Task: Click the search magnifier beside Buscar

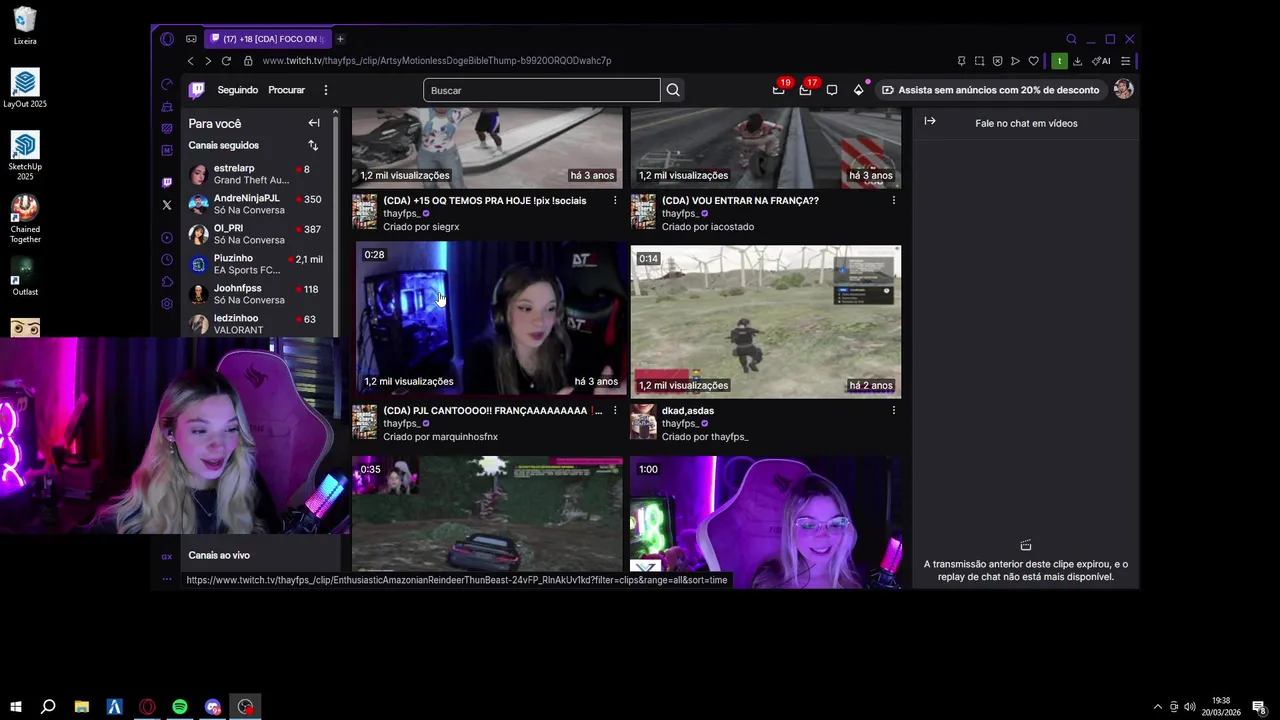Action: [x=673, y=90]
